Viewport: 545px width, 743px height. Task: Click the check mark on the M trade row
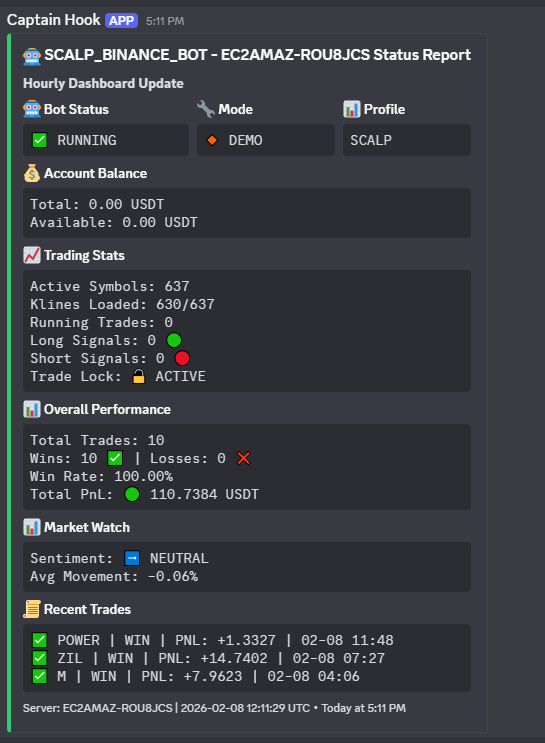(39, 676)
